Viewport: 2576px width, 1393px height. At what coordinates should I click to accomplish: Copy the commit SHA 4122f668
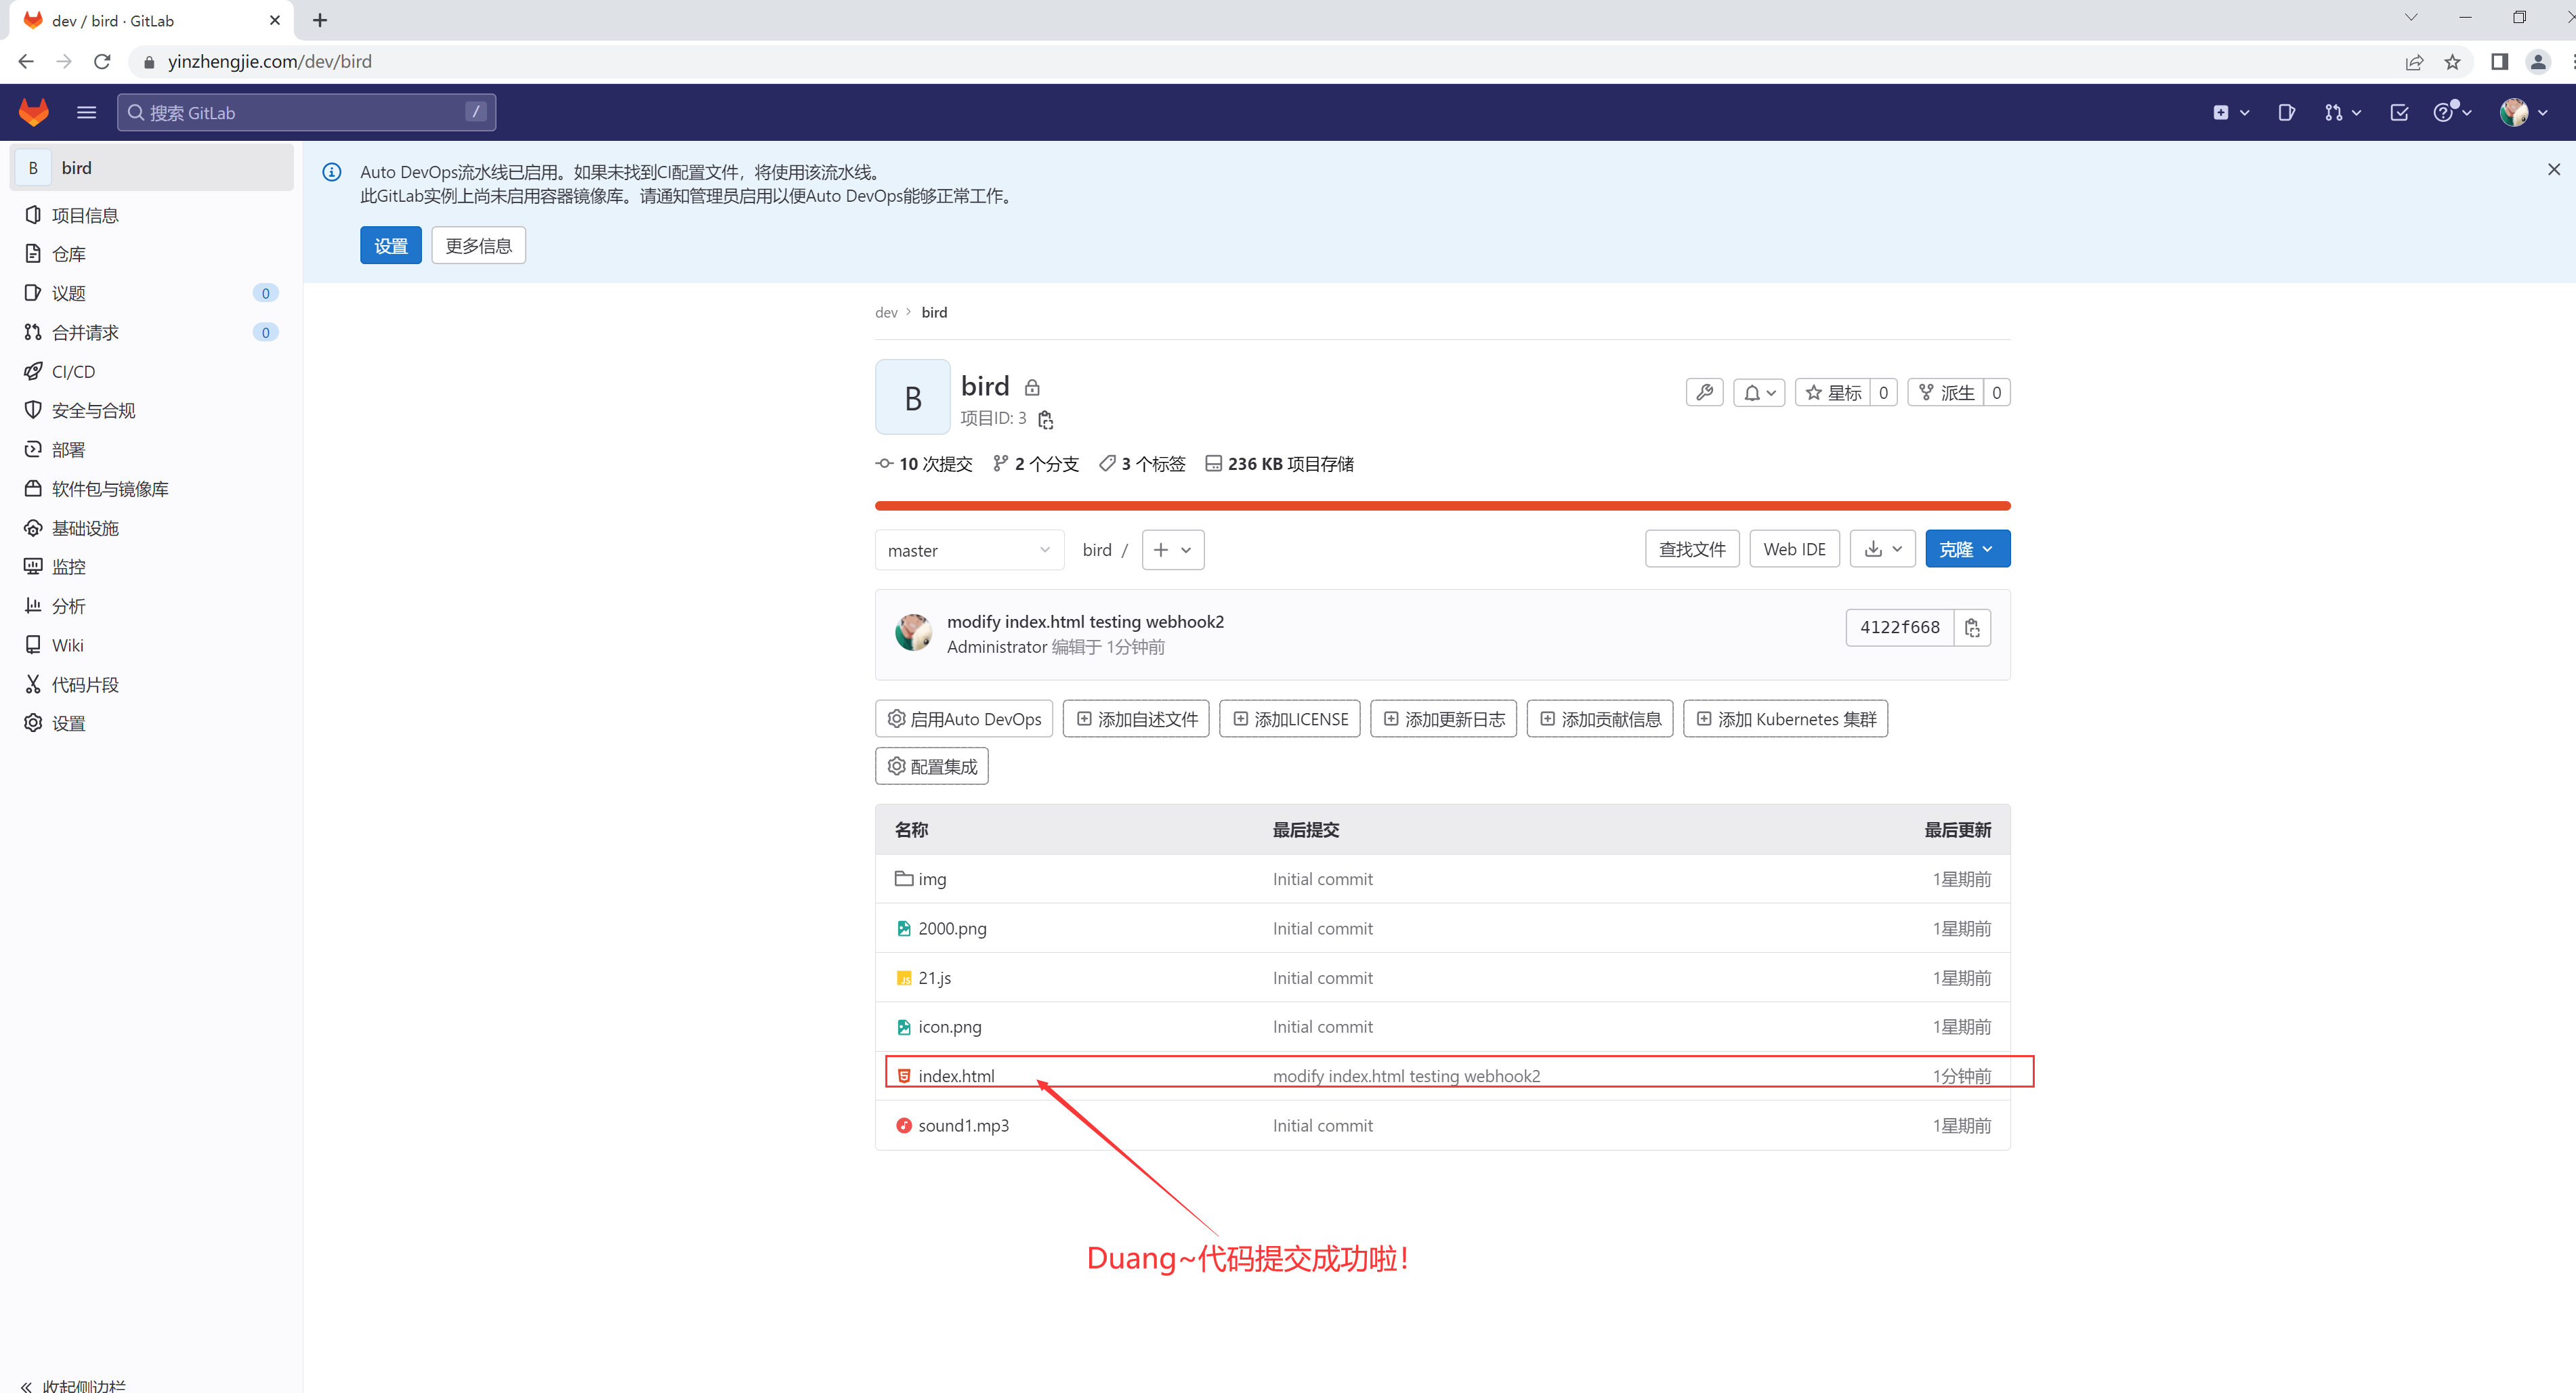(1971, 627)
